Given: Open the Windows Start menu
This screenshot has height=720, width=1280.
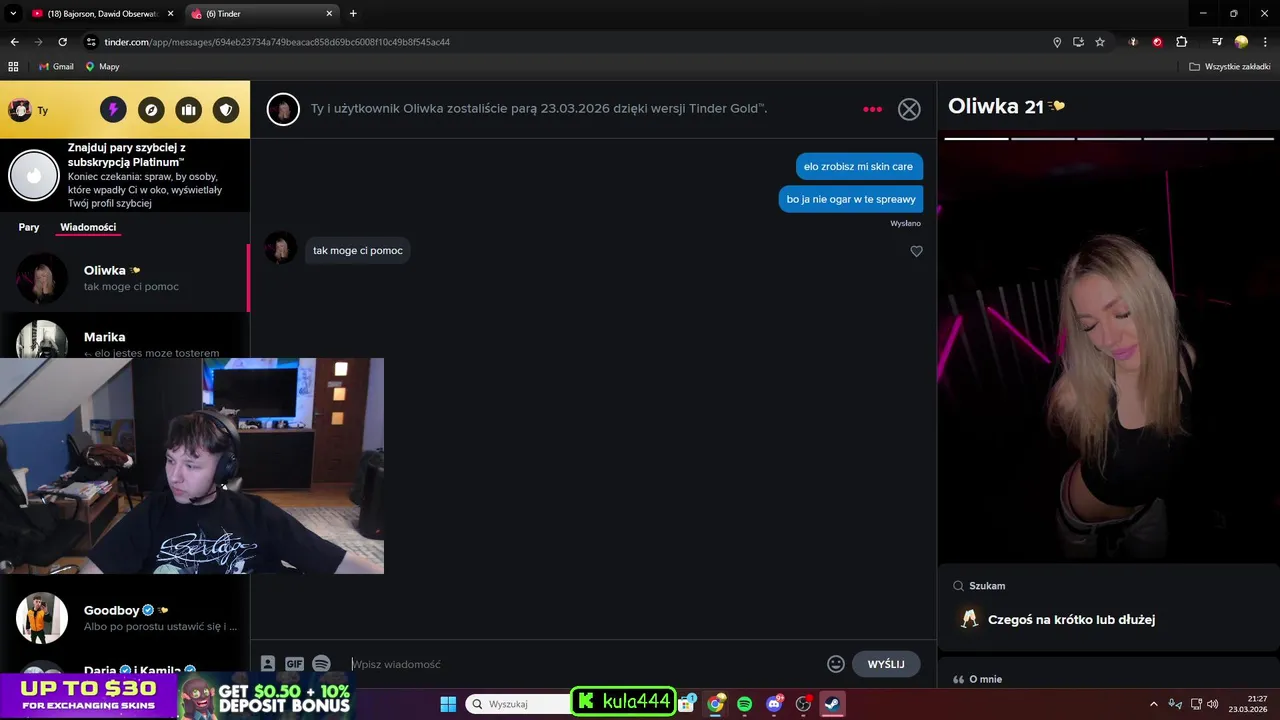Looking at the screenshot, I should click(x=448, y=704).
